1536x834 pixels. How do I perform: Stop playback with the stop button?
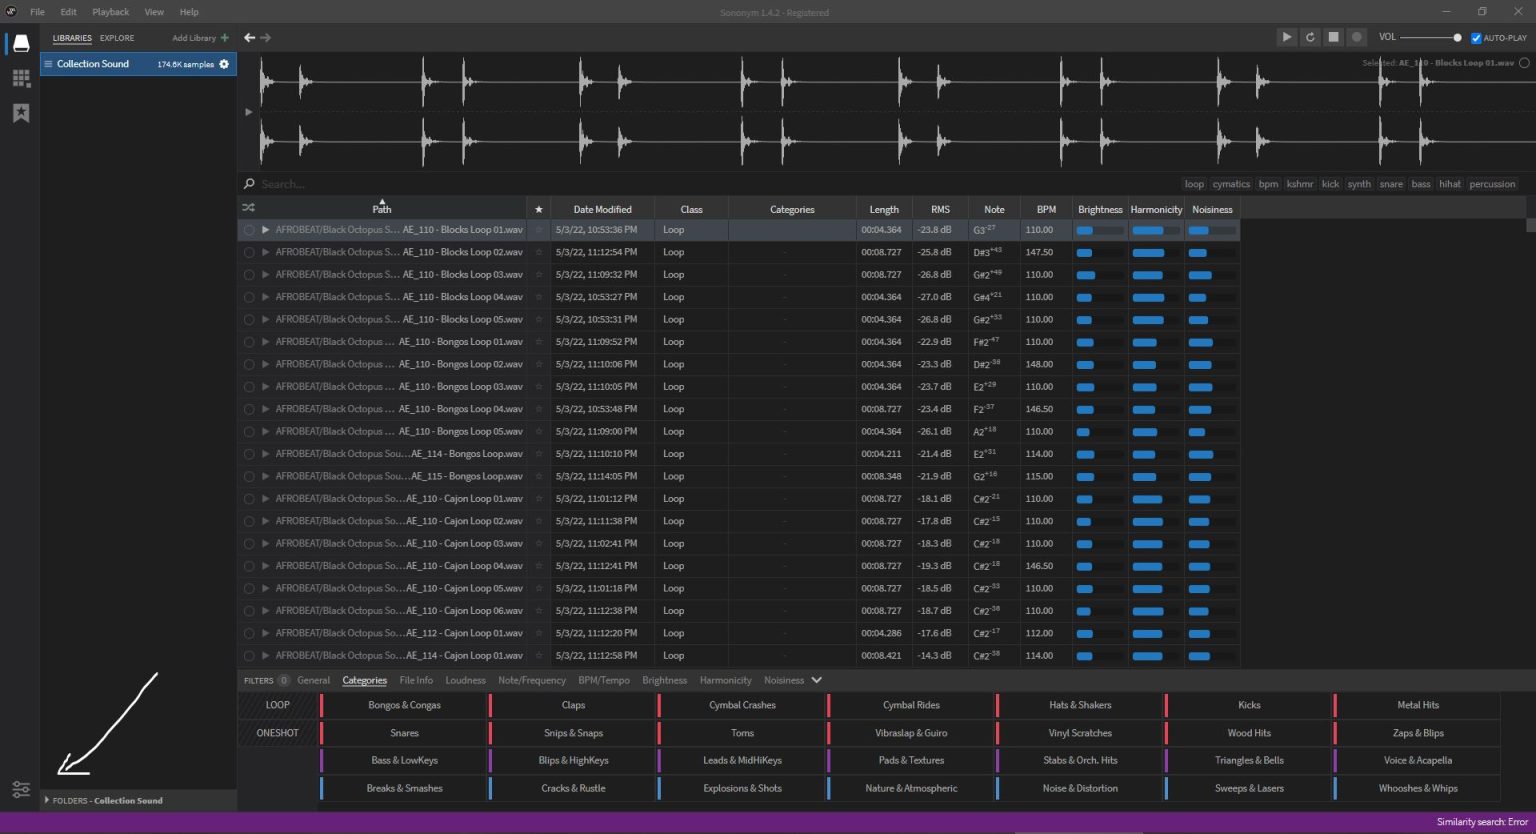(x=1333, y=37)
